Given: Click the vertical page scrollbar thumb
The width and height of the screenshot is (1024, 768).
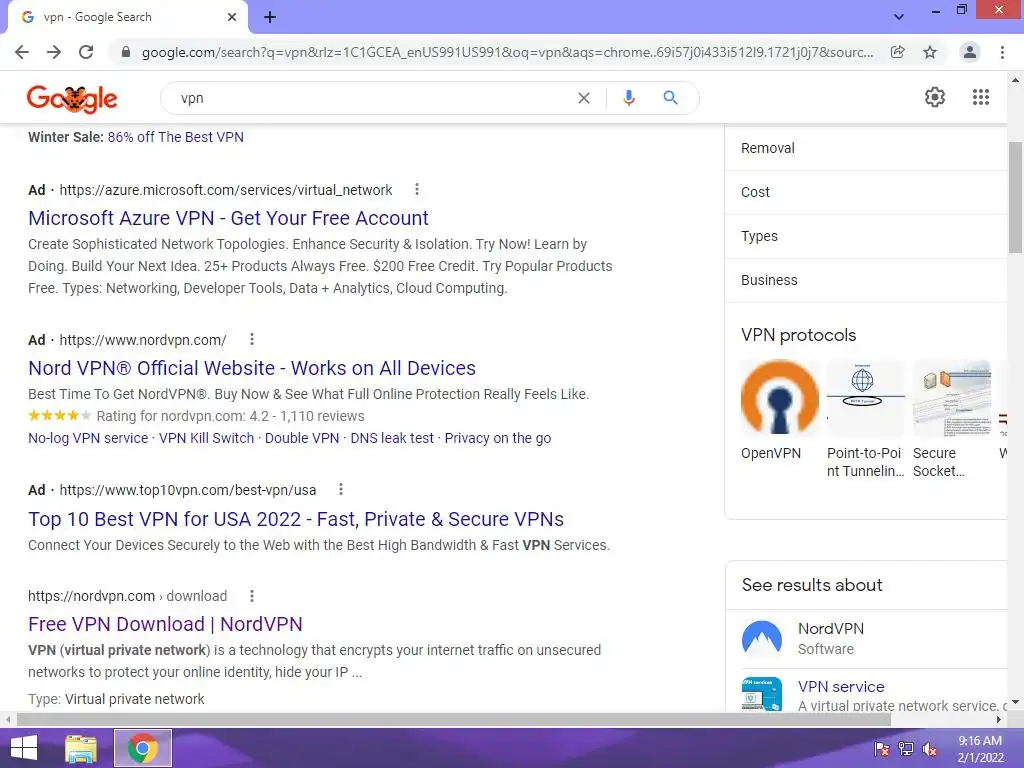Looking at the screenshot, I should click(x=1015, y=197).
